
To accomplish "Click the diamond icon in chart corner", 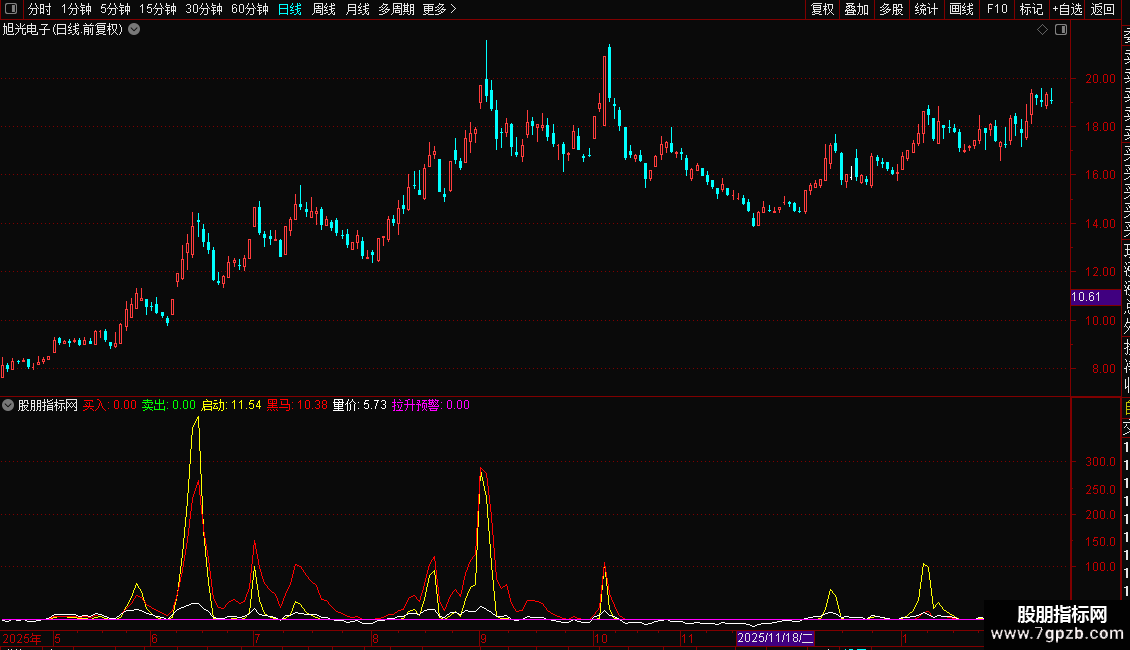I will click(x=1042, y=30).
